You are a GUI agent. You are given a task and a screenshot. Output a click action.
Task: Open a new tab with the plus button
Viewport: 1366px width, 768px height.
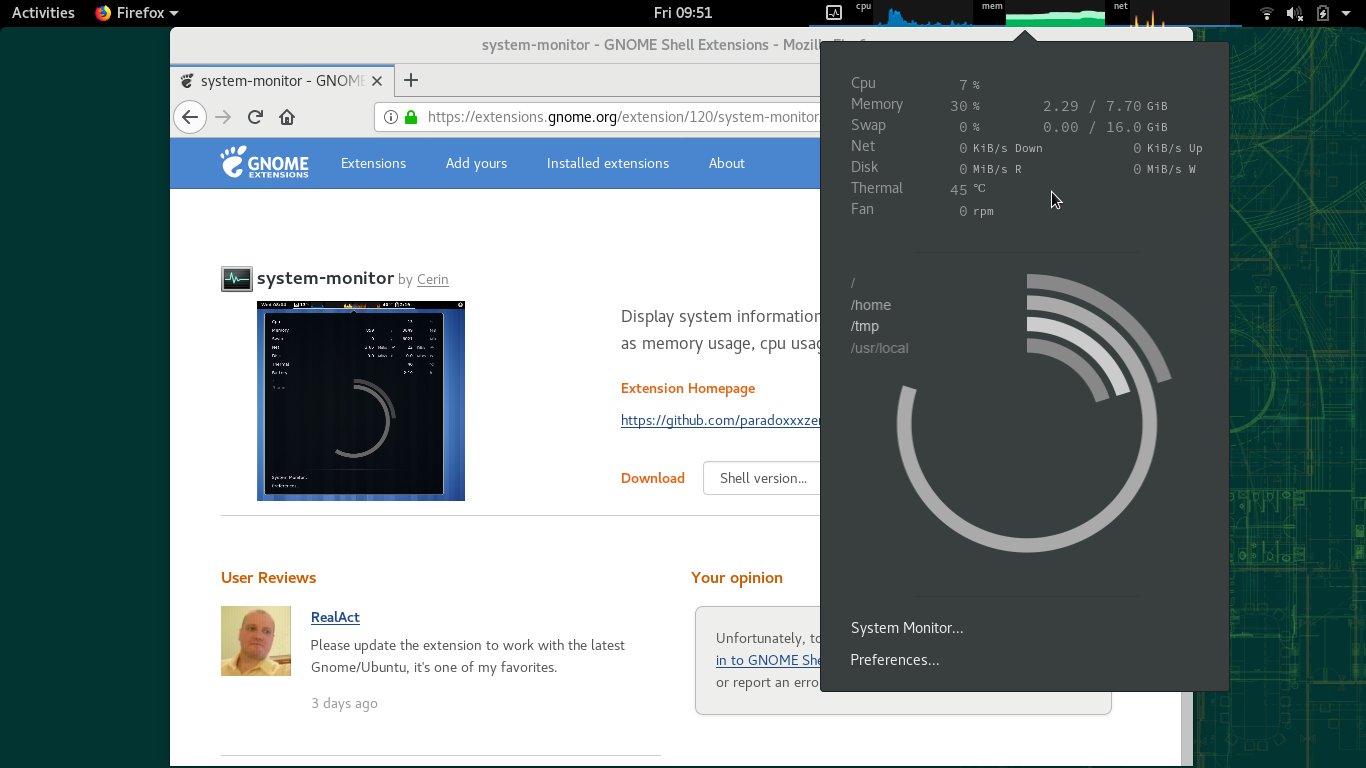[x=411, y=81]
